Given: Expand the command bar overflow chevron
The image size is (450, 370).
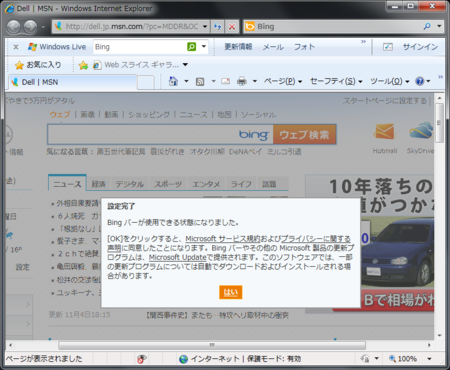Looking at the screenshot, I should click(440, 77).
